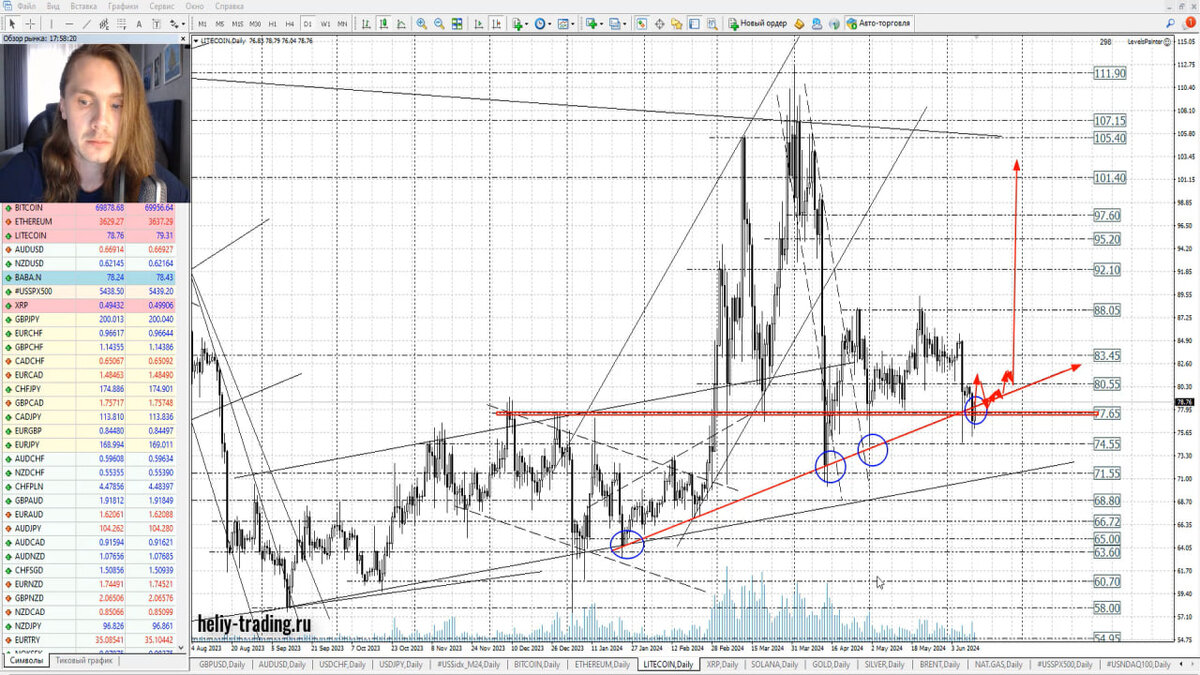The image size is (1200, 675).
Task: Zoom out of the chart
Action: 439,22
